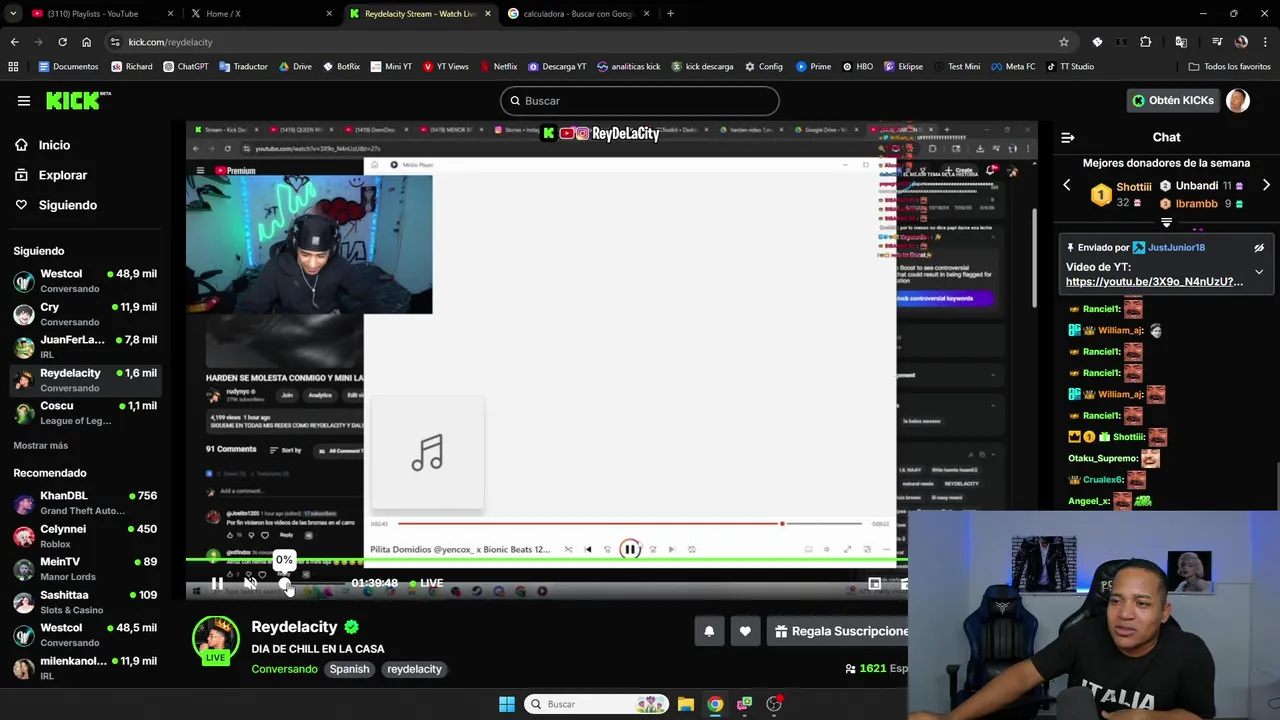Screen dimensions: 1280x720
Task: Open TT Studio bookmark
Action: (x=1070, y=67)
